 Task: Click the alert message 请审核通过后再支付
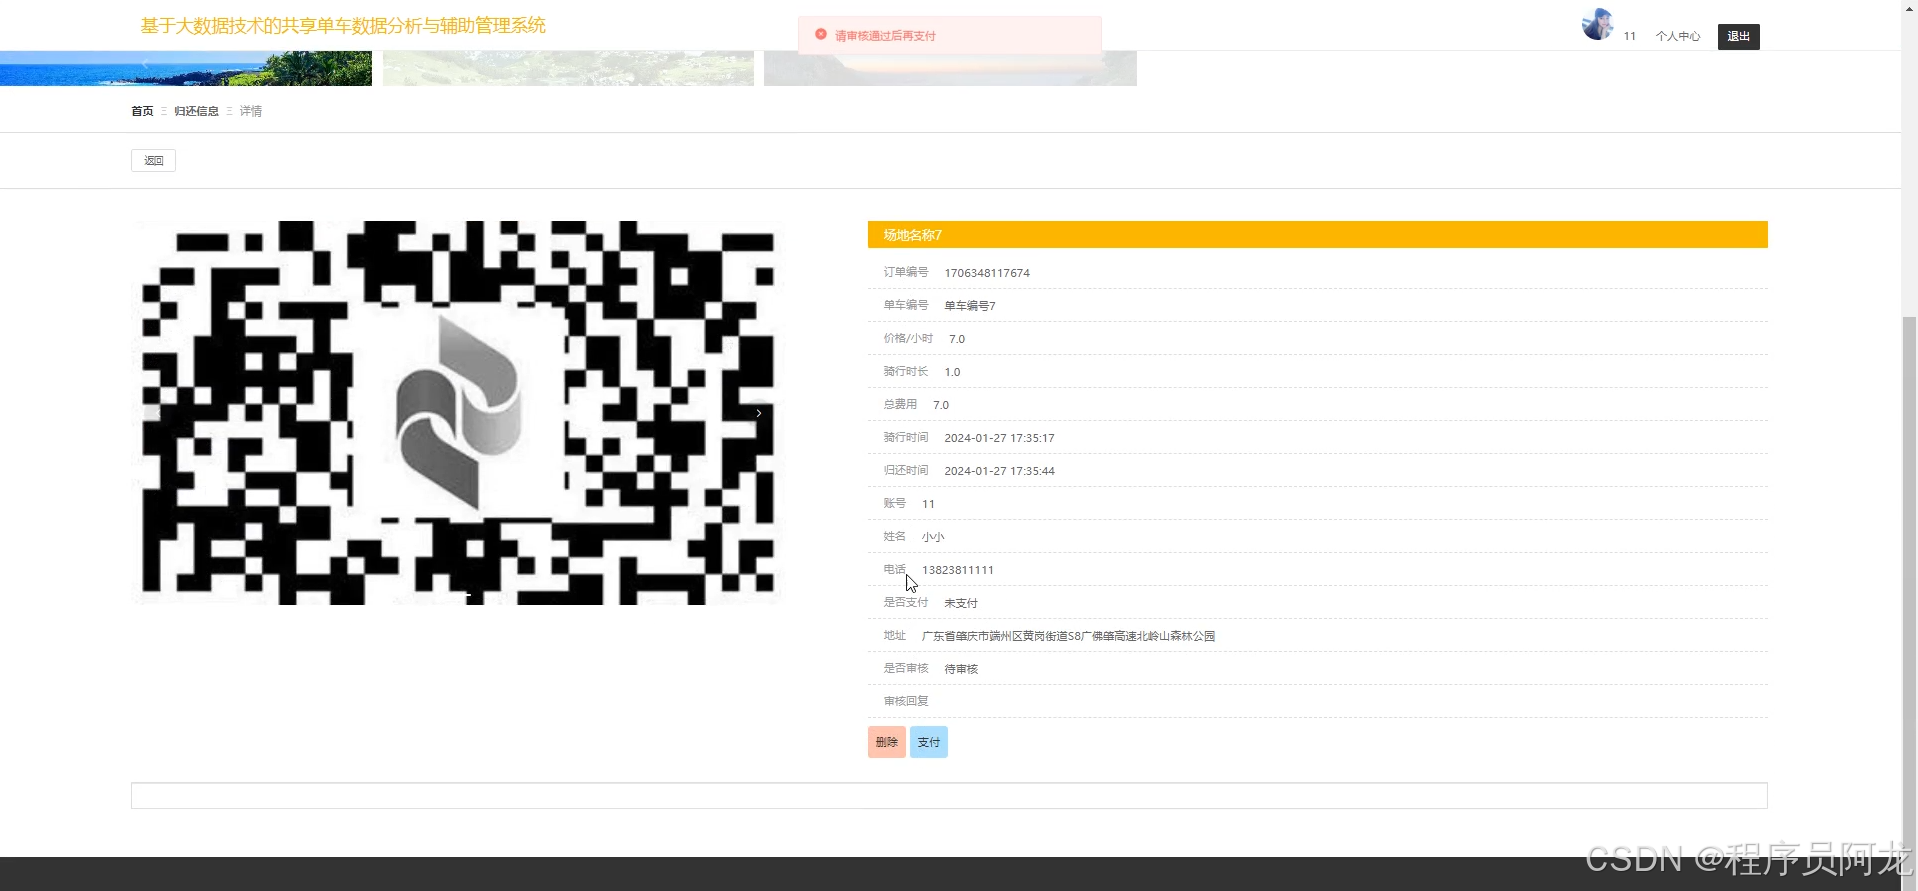click(885, 36)
